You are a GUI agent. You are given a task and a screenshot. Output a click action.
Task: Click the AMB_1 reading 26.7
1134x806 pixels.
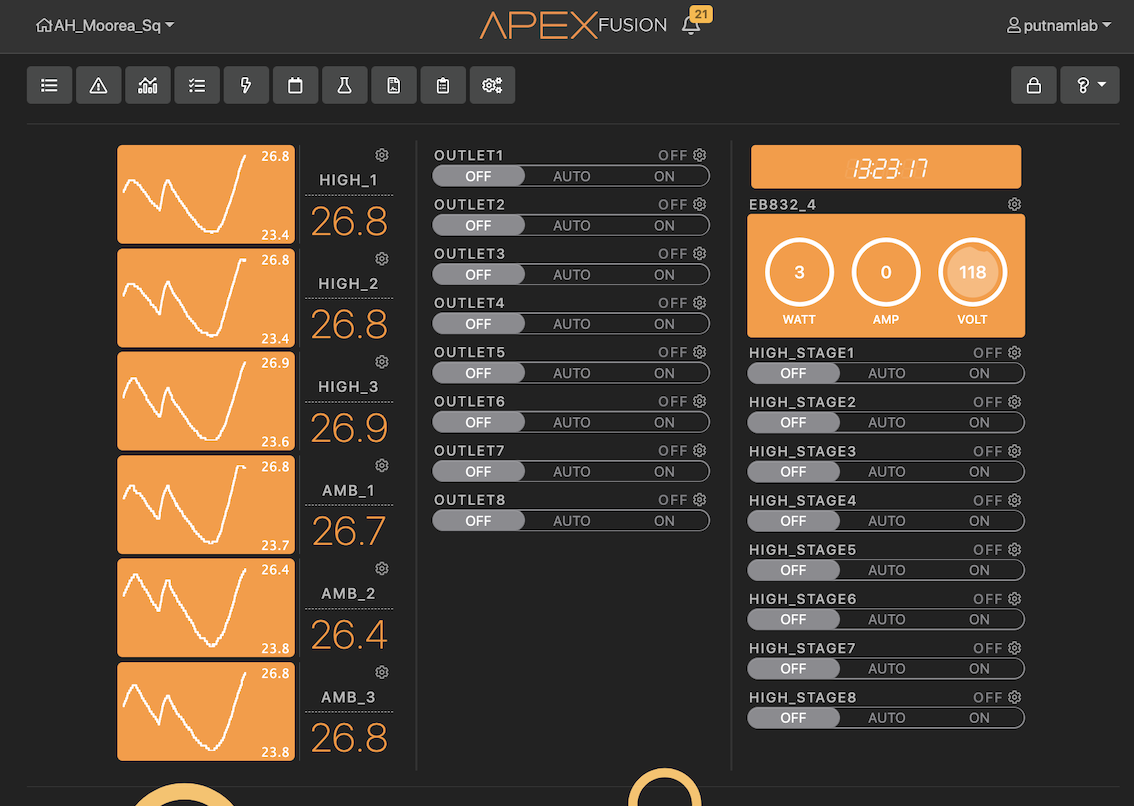(x=349, y=531)
